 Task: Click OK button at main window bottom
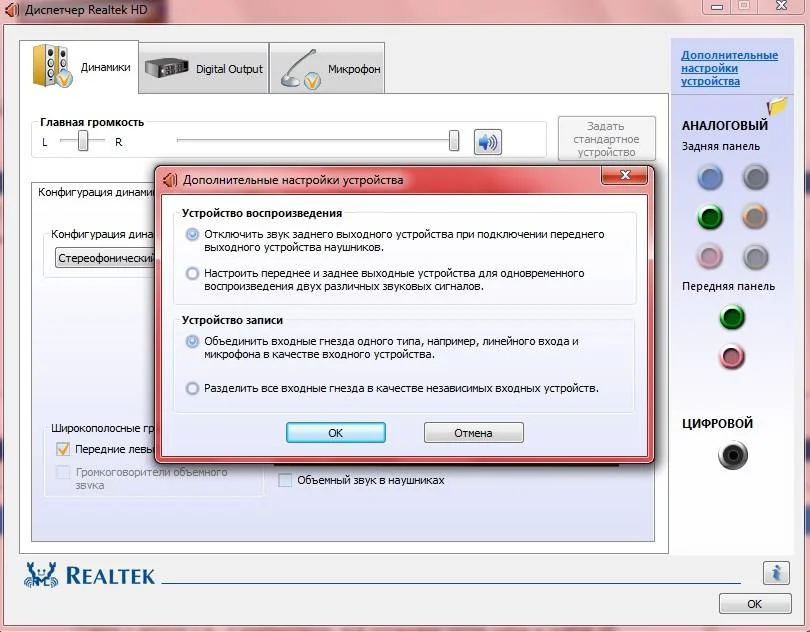[755, 604]
